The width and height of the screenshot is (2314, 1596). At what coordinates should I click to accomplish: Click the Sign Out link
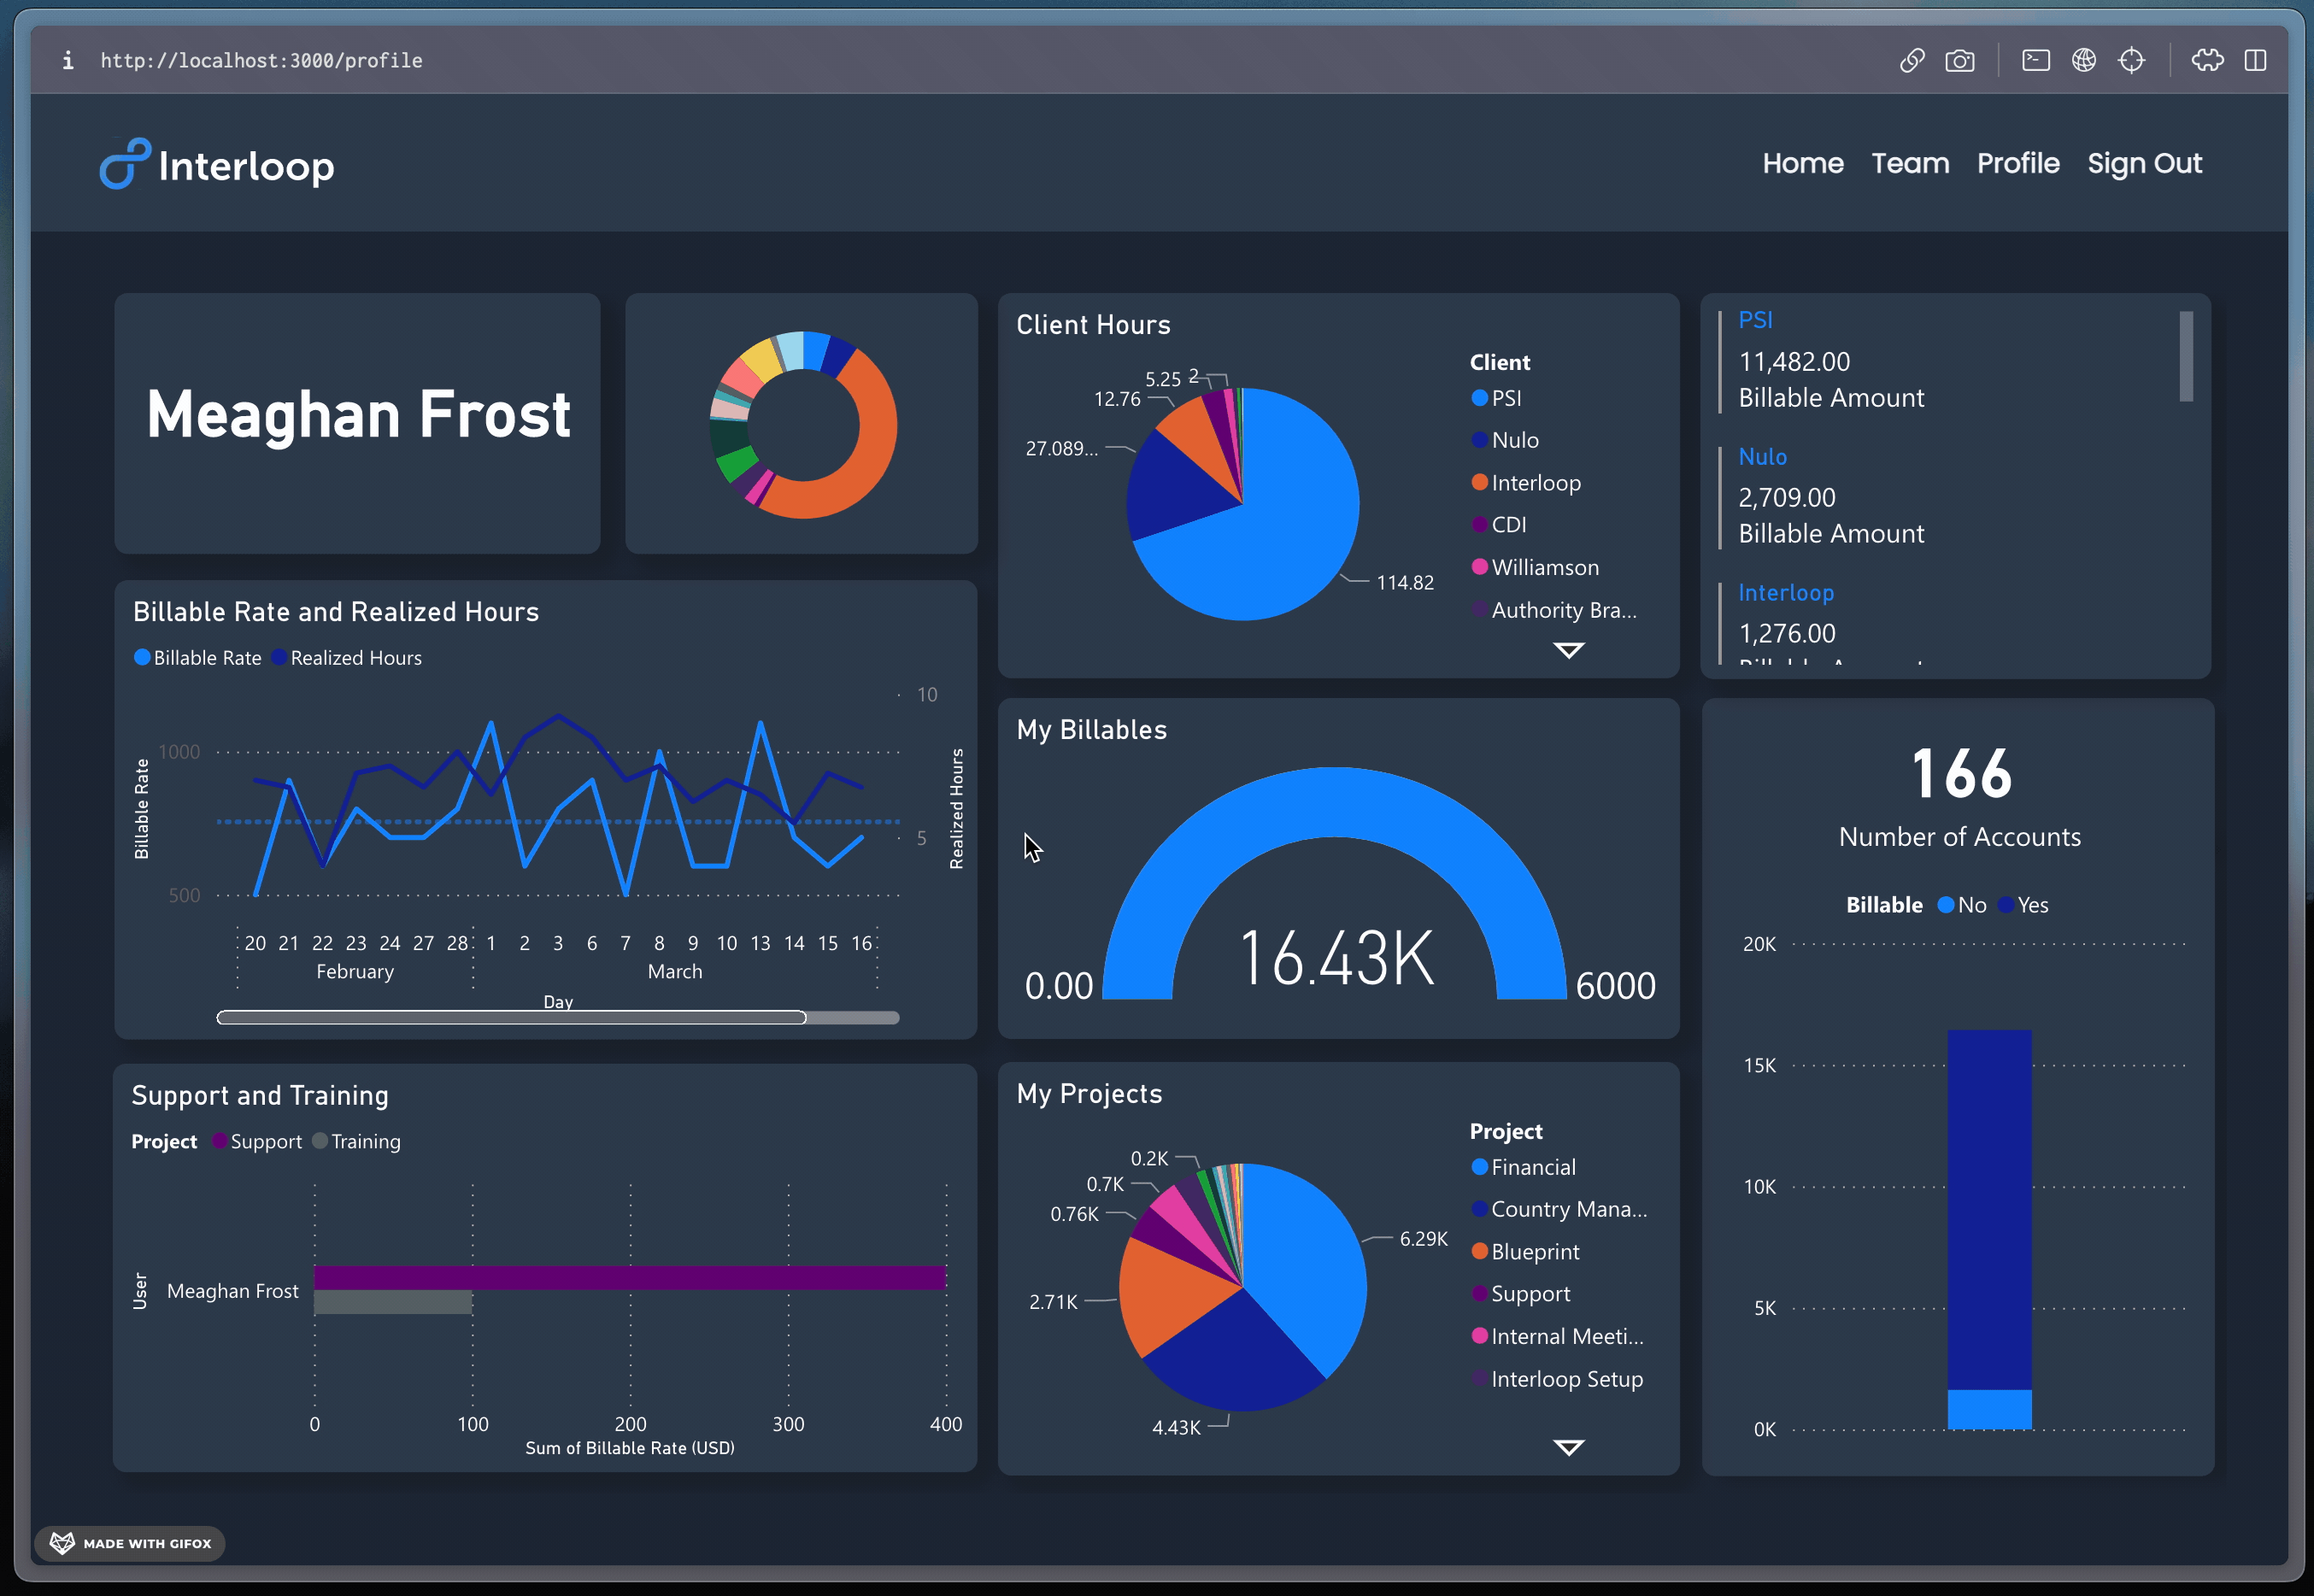click(2144, 163)
